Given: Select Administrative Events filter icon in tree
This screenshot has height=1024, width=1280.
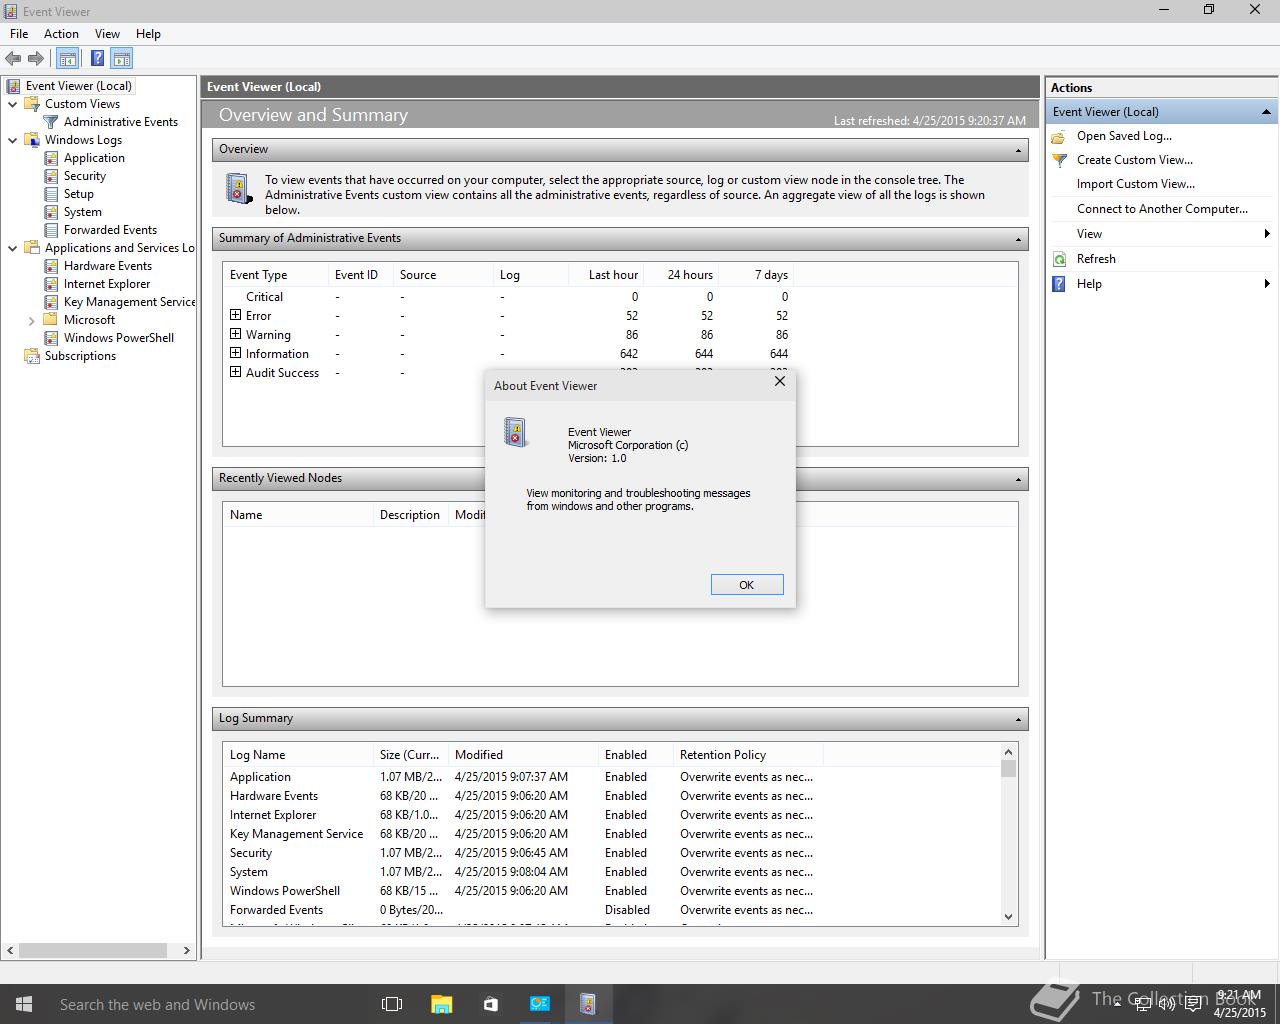Looking at the screenshot, I should click(x=52, y=122).
